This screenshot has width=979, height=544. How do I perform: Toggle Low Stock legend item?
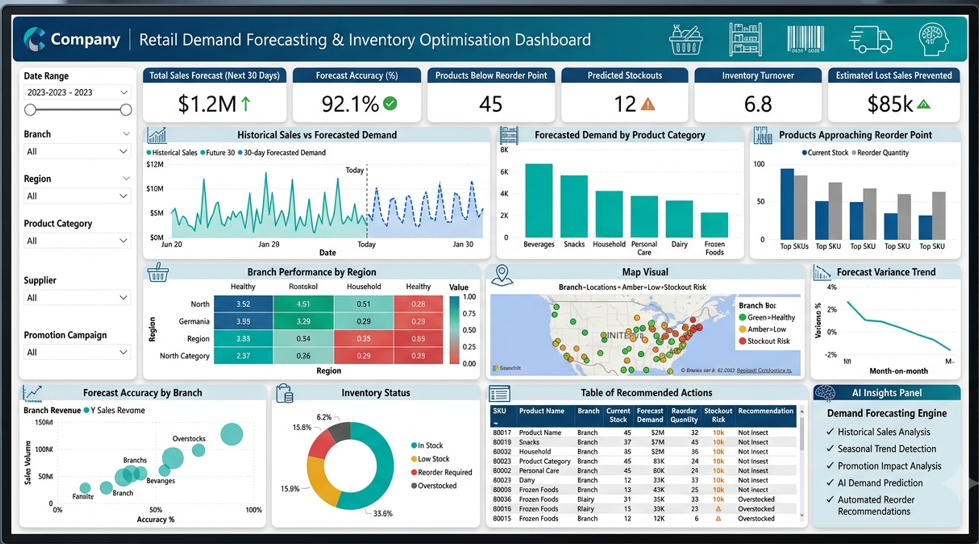click(430, 458)
